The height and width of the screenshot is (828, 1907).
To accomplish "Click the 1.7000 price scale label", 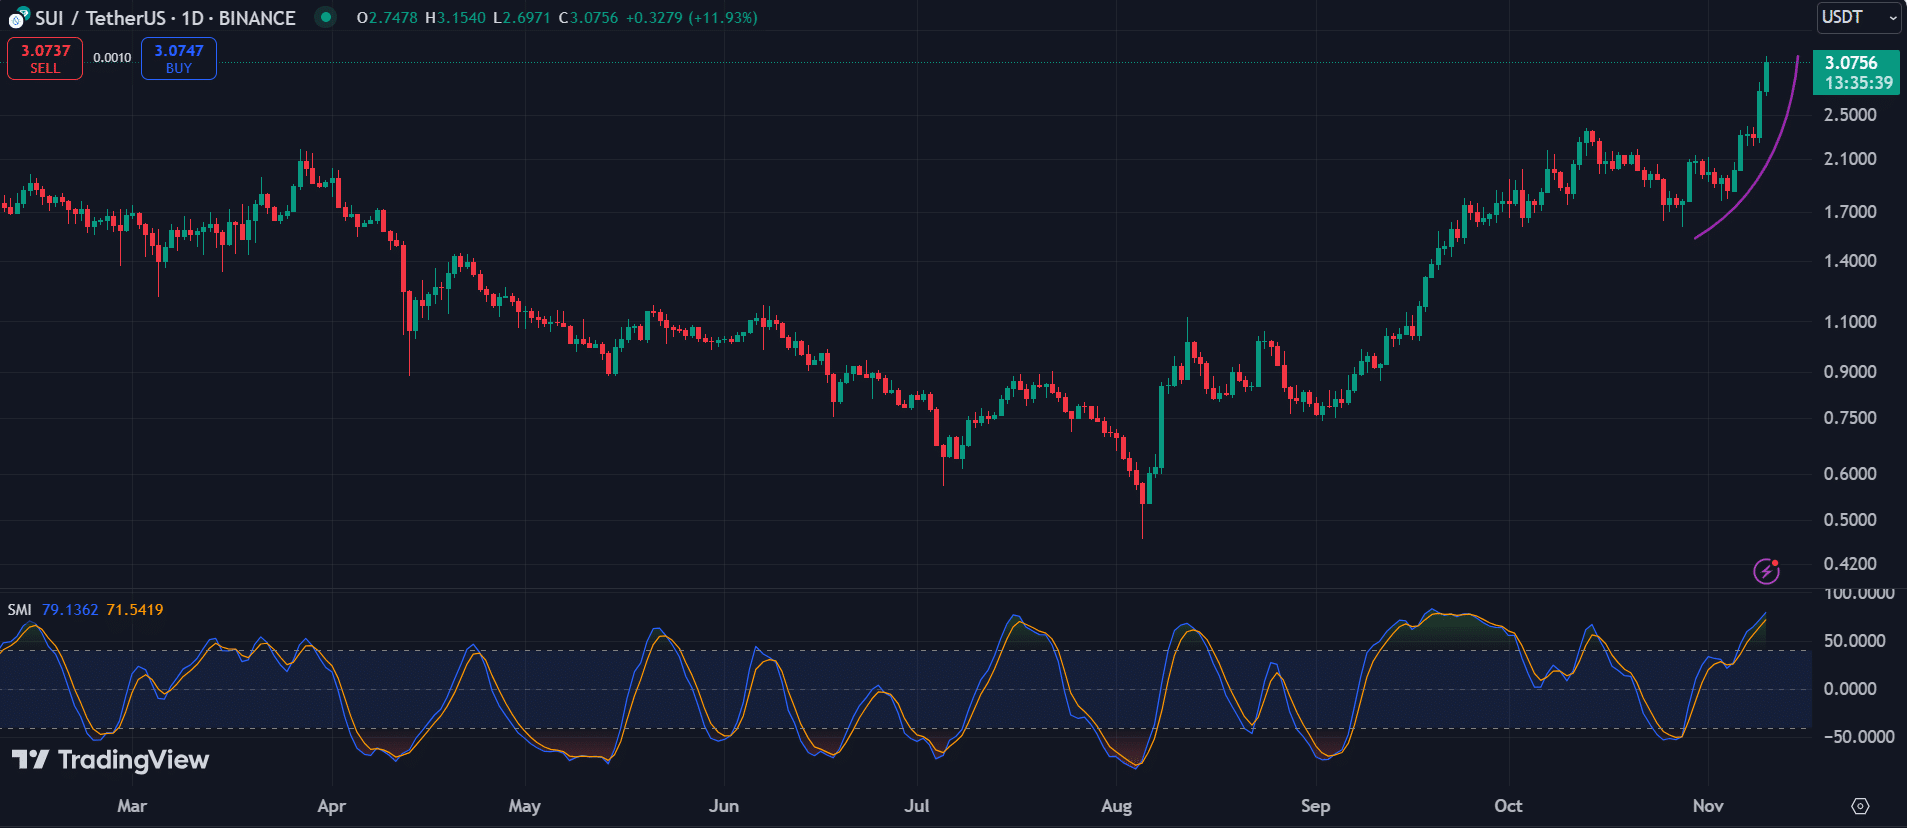I will coord(1850,212).
